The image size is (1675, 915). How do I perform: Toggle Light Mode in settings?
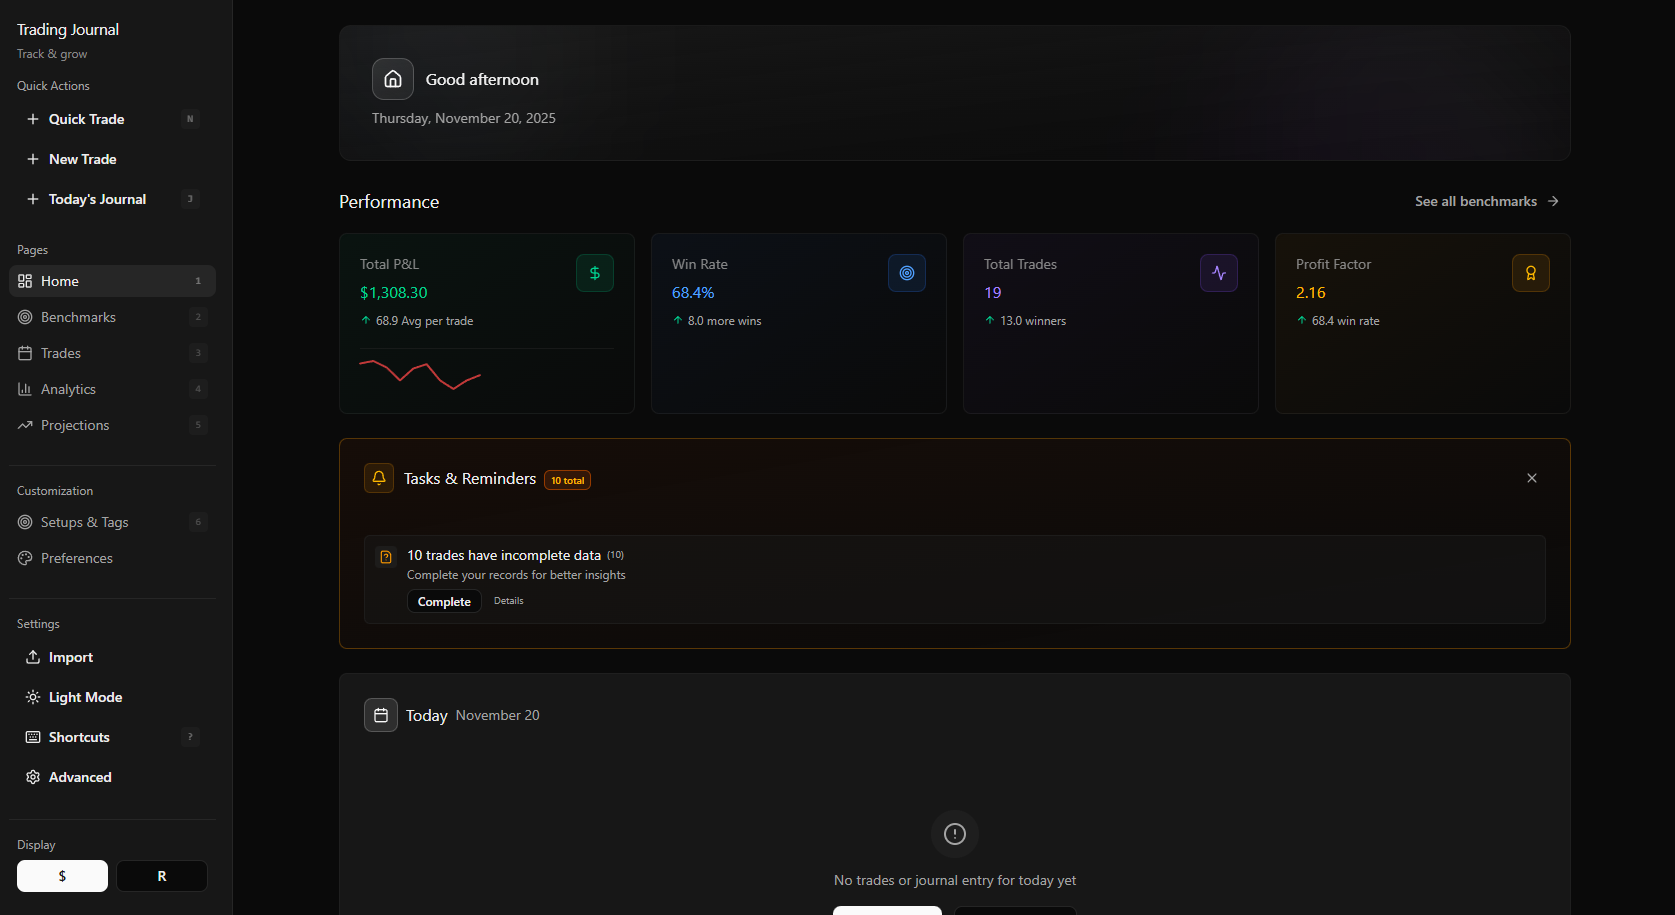click(x=85, y=697)
